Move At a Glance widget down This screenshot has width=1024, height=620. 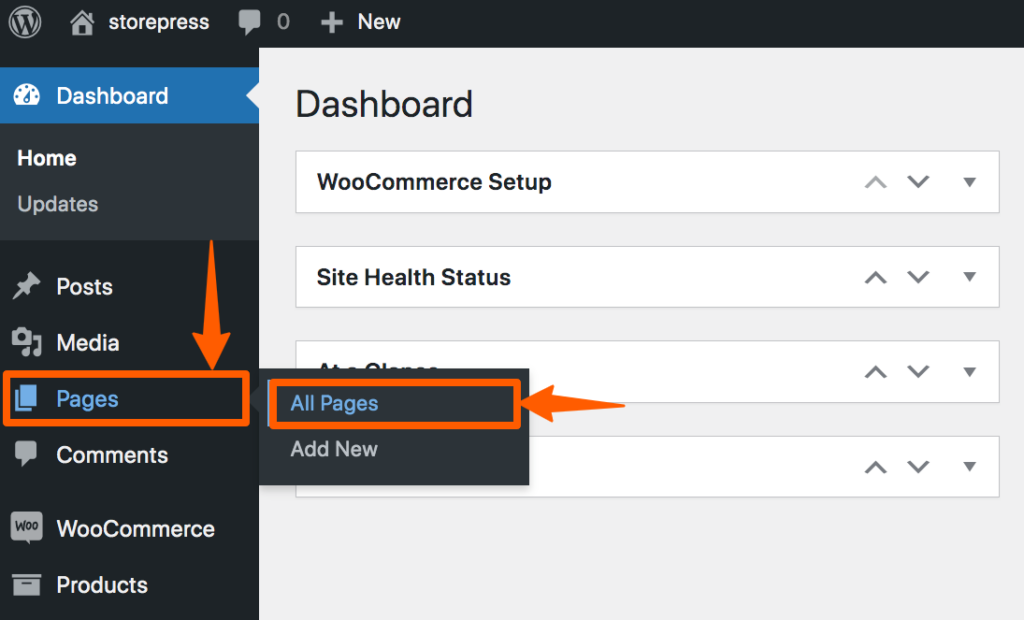click(x=918, y=372)
